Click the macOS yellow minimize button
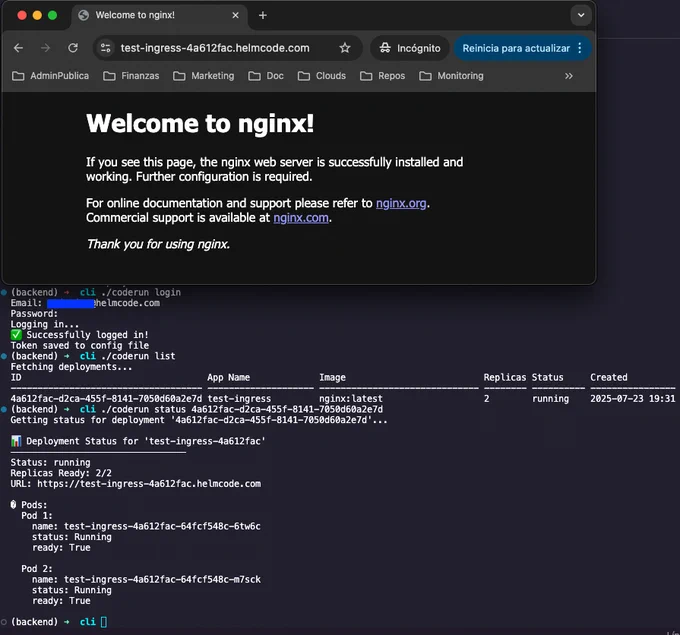The width and height of the screenshot is (680, 635). pos(37,16)
